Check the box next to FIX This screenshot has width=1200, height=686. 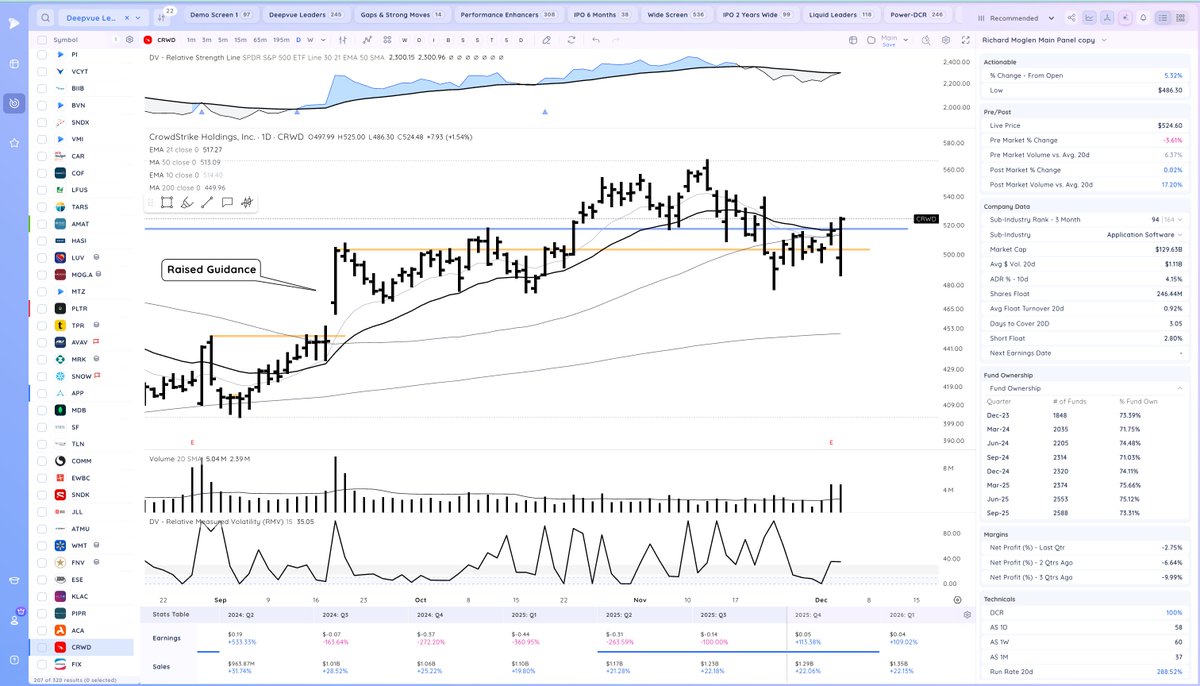coord(42,664)
